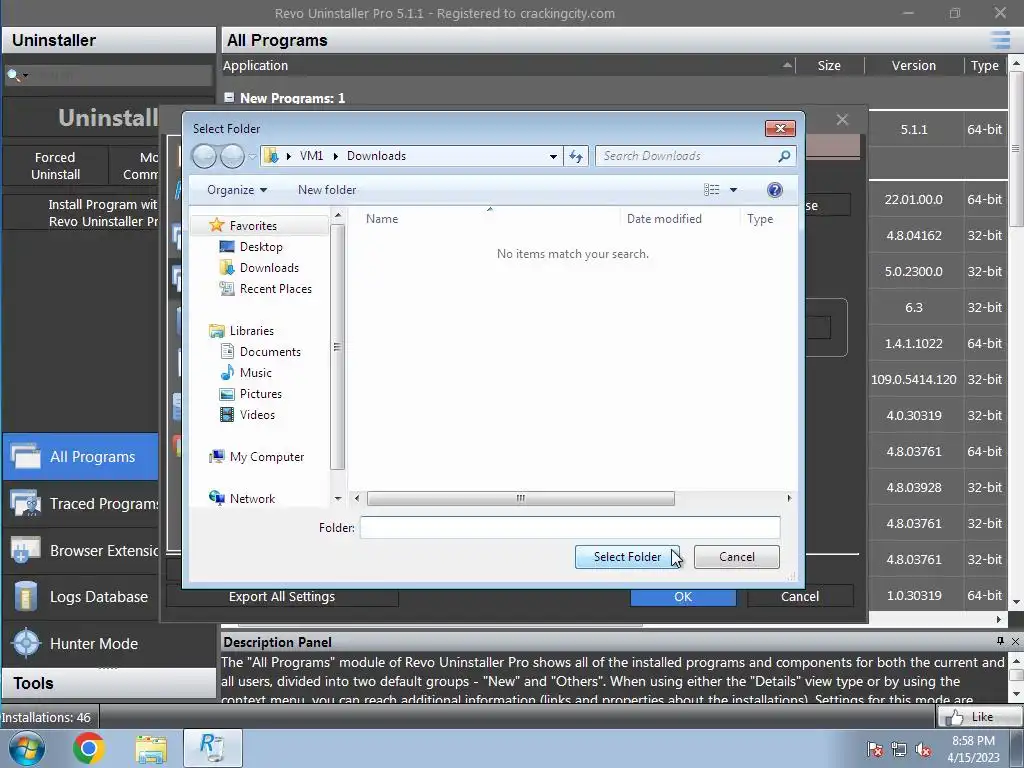Image resolution: width=1024 pixels, height=768 pixels.
Task: Click the Forced Uninstall button
Action: click(55, 166)
